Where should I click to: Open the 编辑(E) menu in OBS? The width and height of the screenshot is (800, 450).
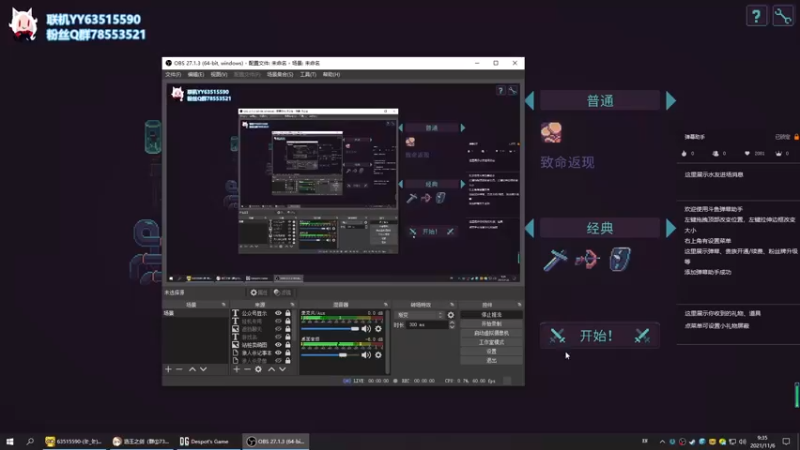point(196,74)
